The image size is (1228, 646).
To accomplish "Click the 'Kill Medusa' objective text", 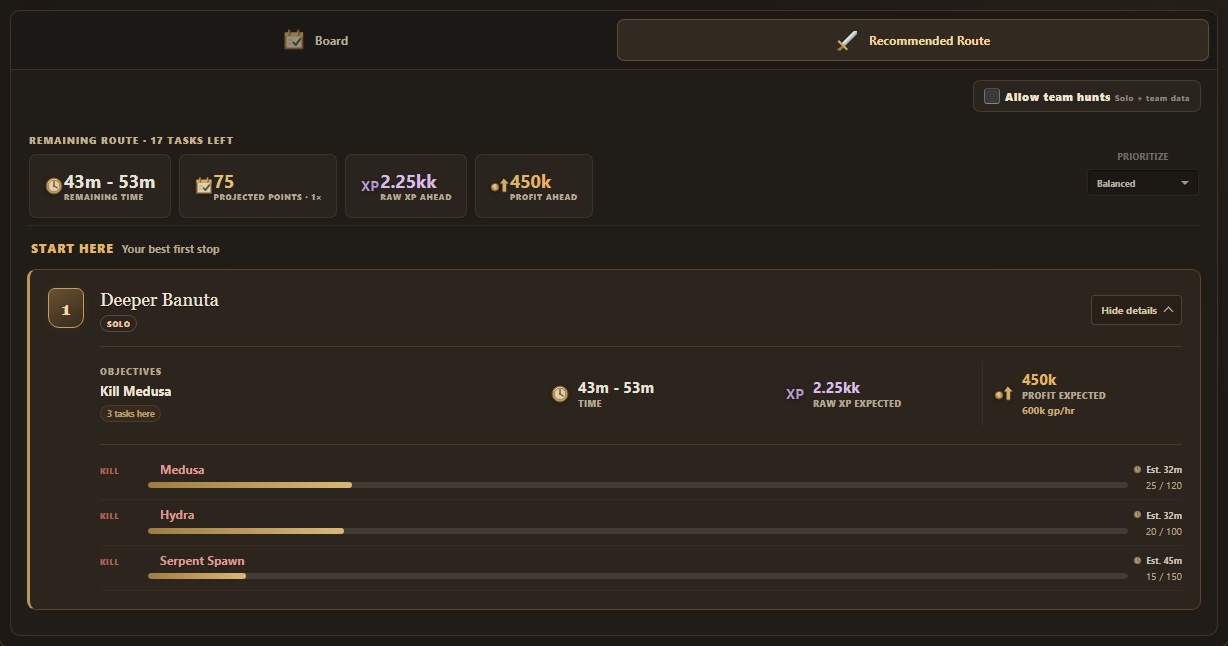I will [135, 391].
